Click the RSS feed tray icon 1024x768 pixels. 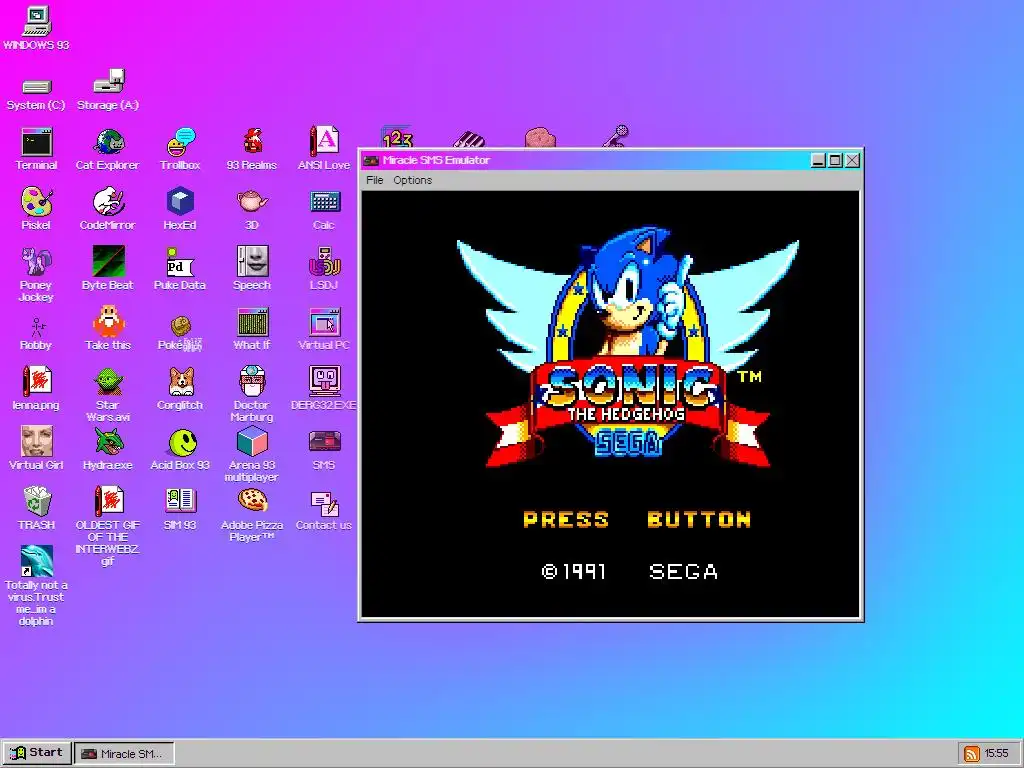[x=972, y=754]
